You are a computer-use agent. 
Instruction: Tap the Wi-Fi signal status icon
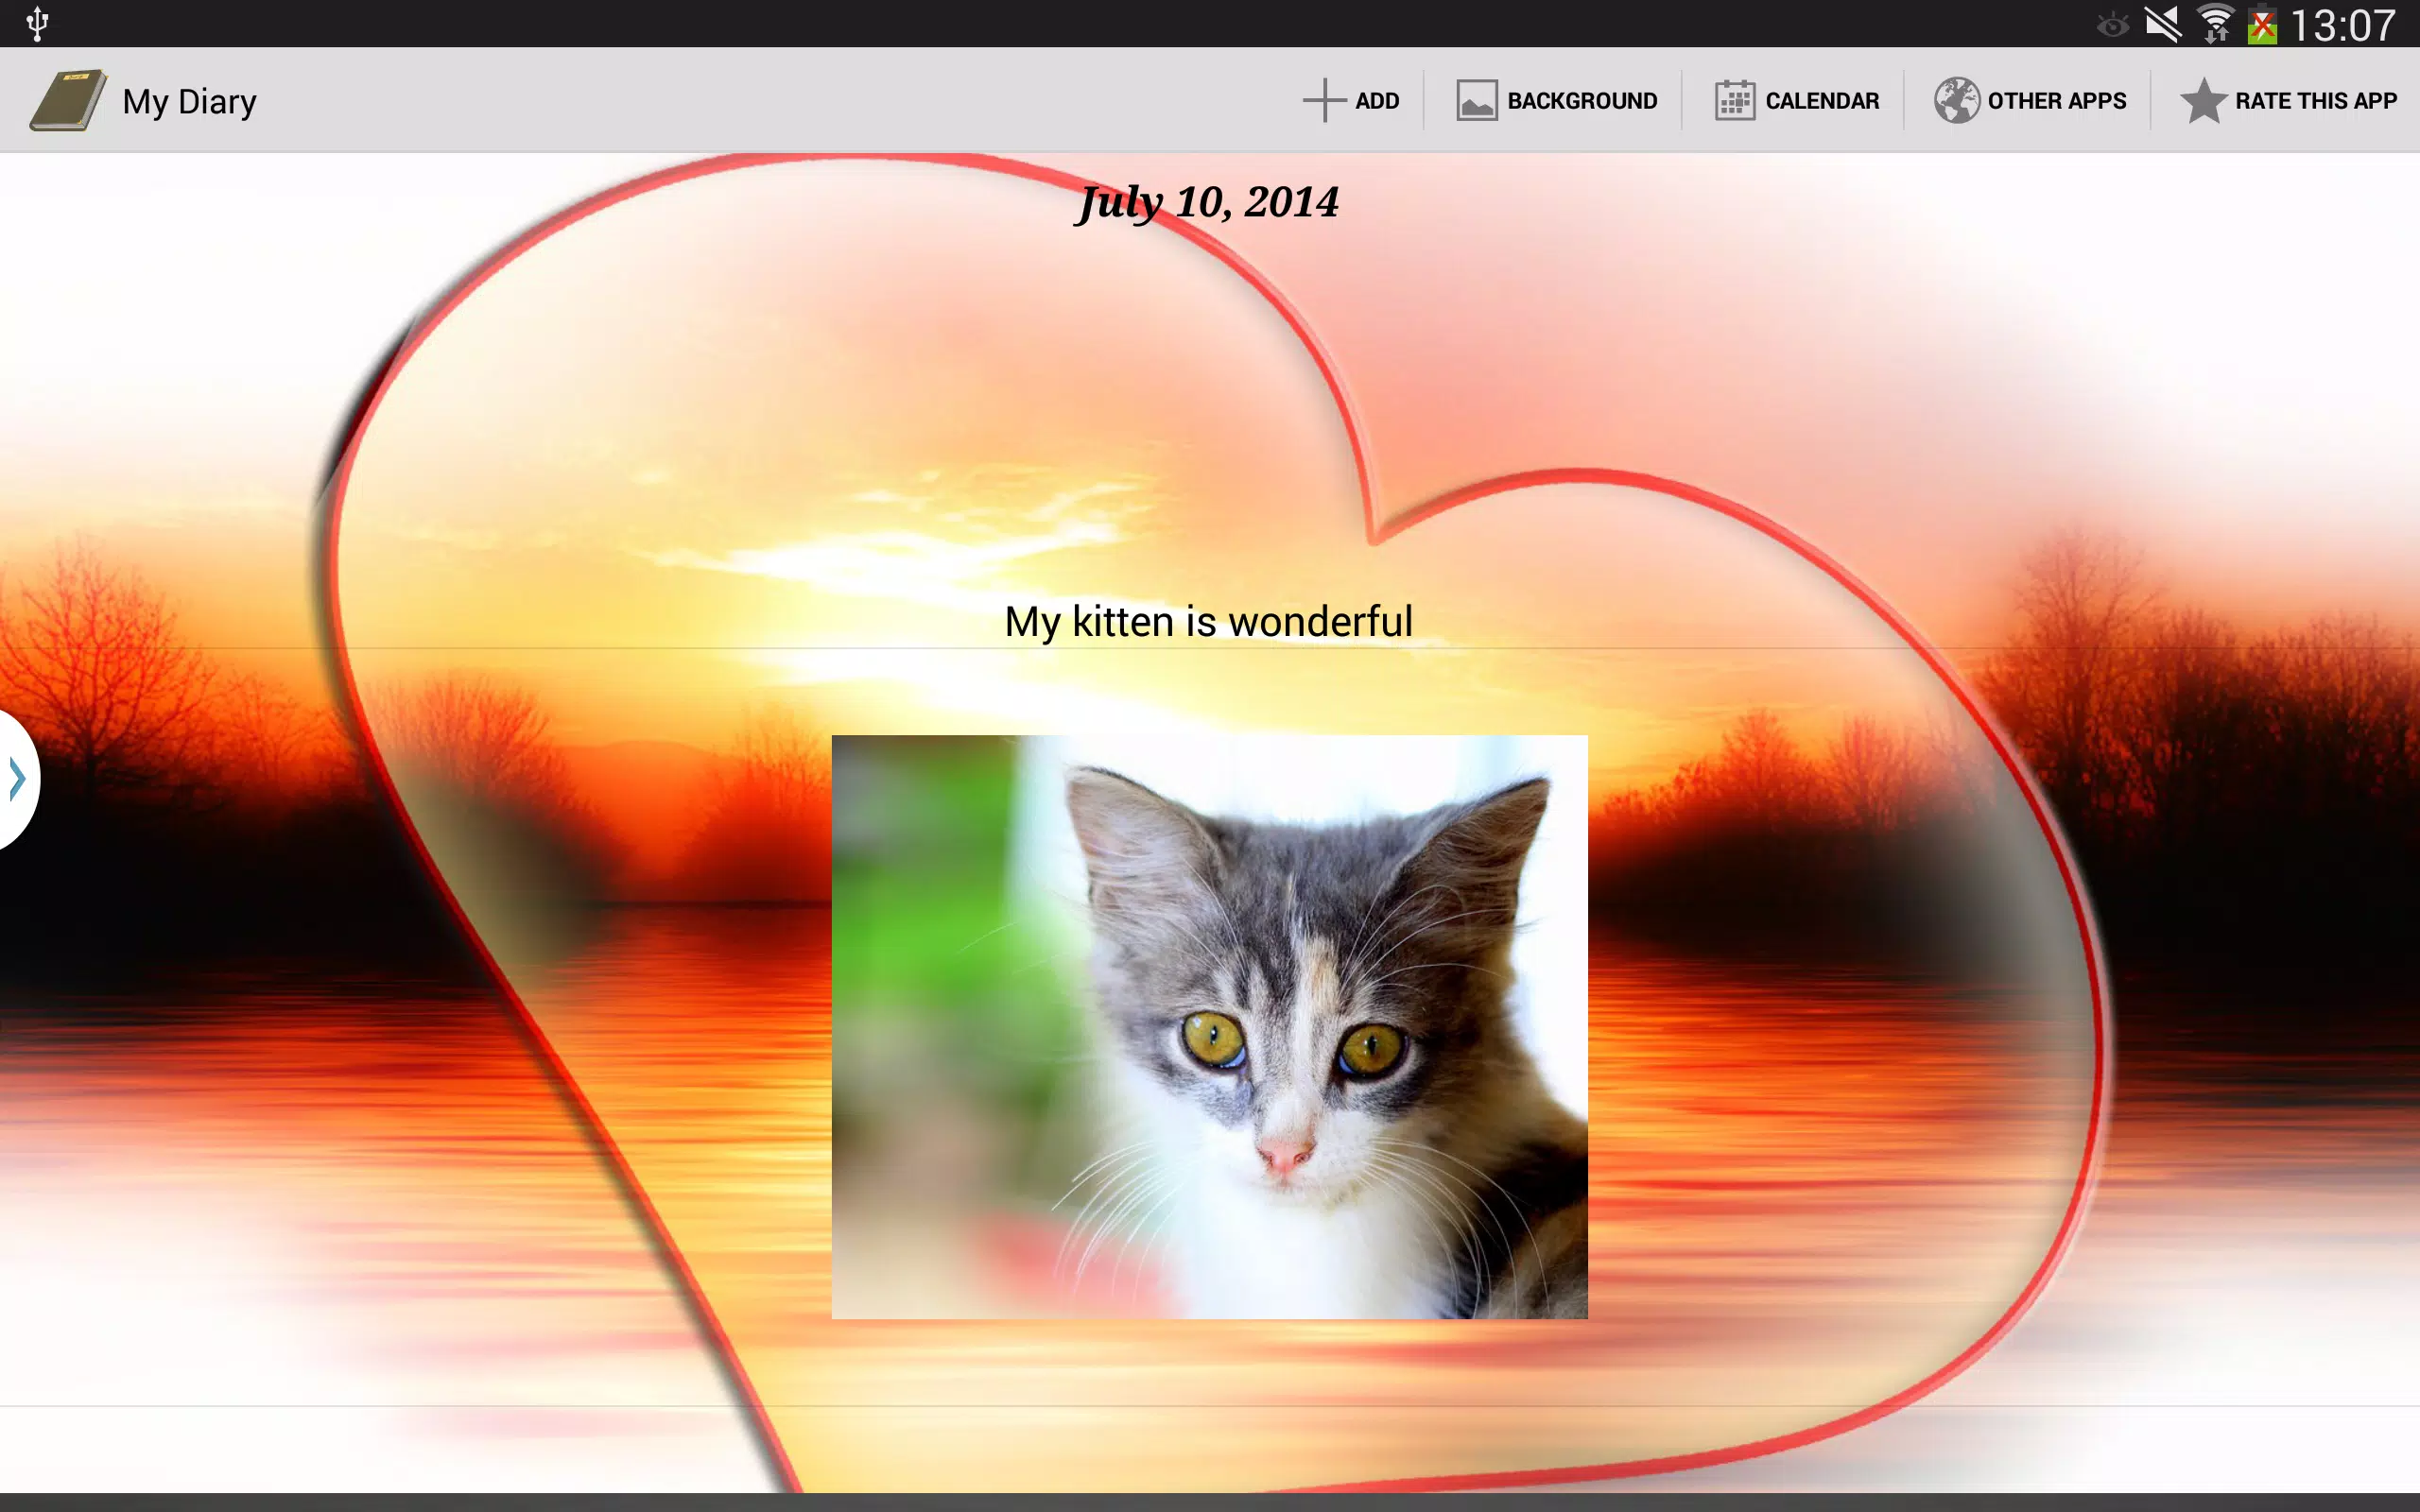[x=2216, y=24]
